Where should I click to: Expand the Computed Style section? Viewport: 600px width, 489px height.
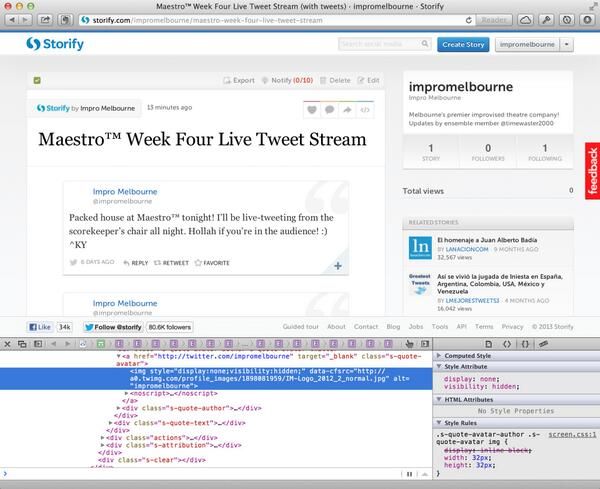click(439, 355)
